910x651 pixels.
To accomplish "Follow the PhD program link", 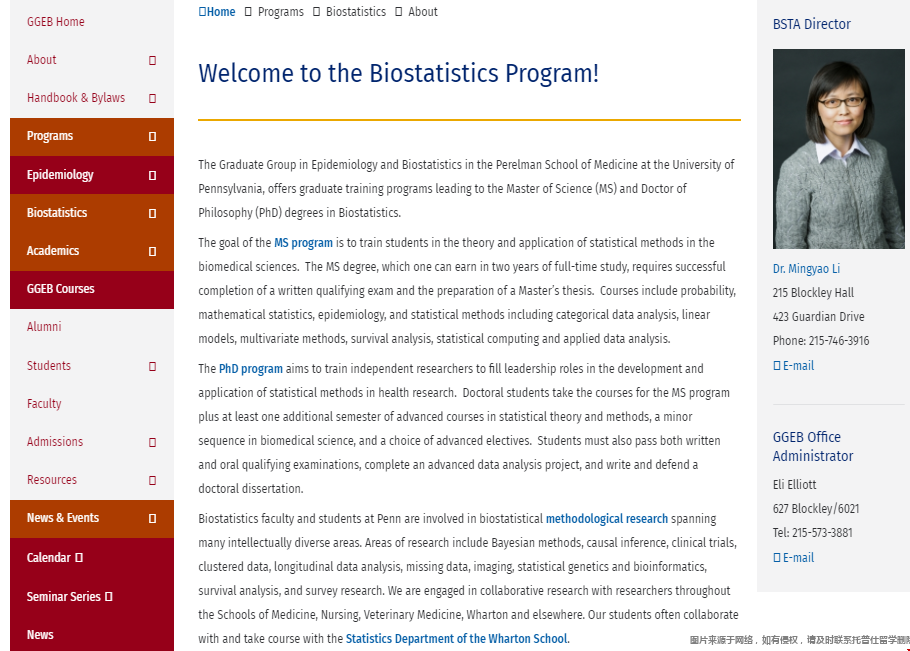I will click(250, 369).
